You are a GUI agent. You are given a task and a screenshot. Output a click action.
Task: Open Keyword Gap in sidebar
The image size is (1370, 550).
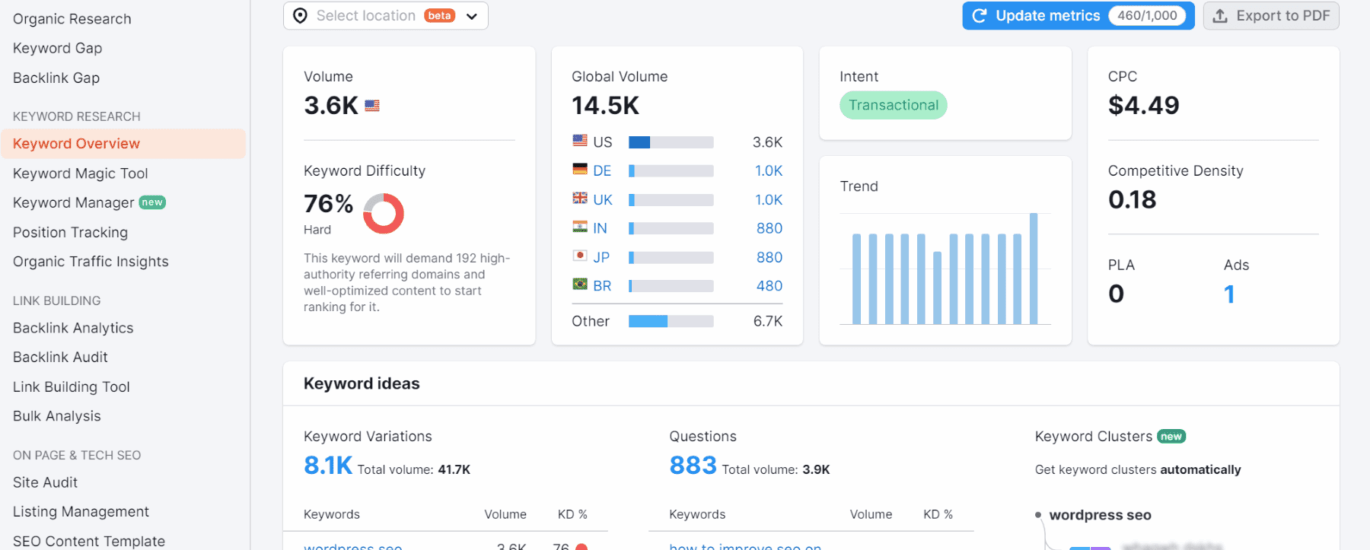pyautogui.click(x=57, y=48)
